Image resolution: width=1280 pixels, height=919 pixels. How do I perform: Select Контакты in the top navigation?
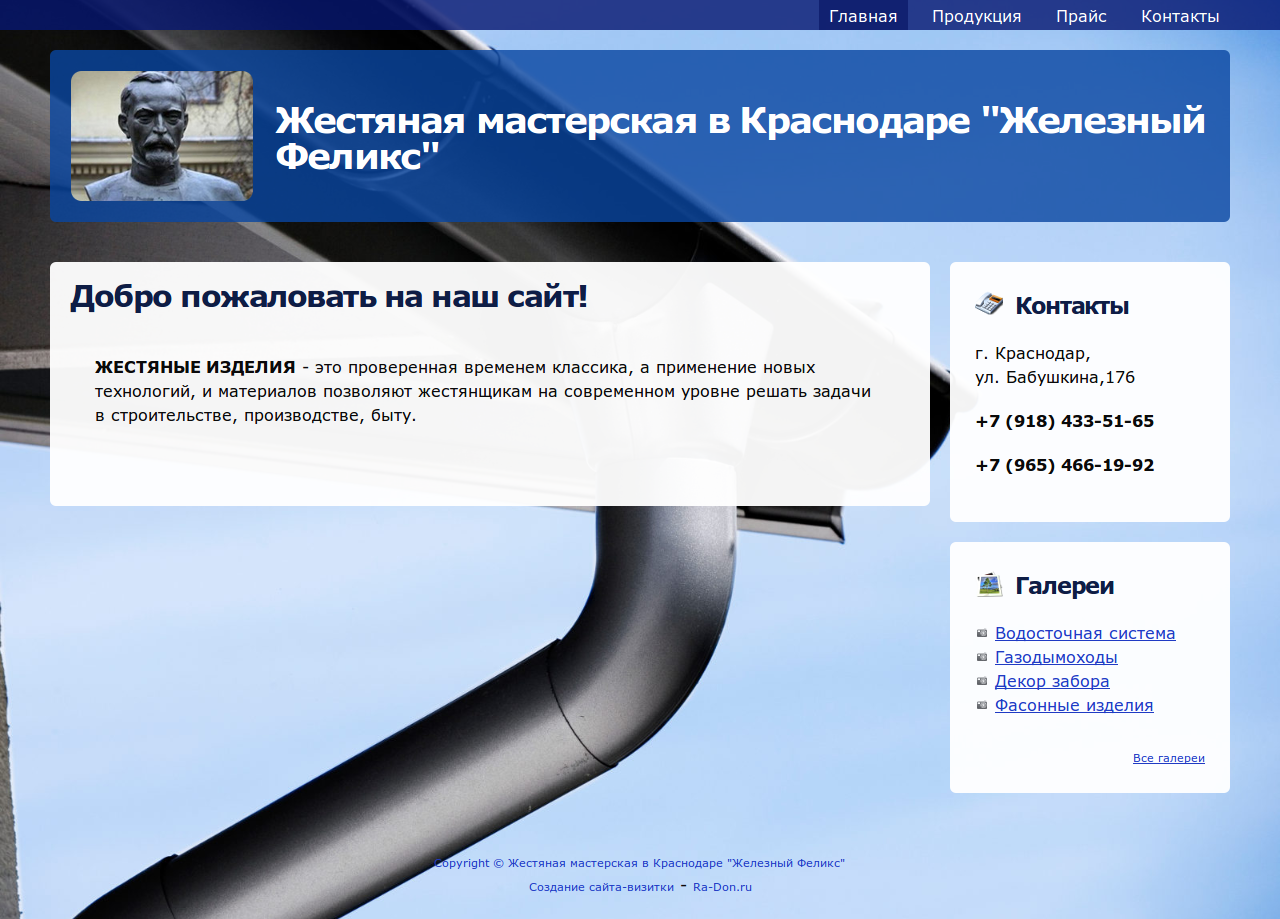tap(1180, 16)
